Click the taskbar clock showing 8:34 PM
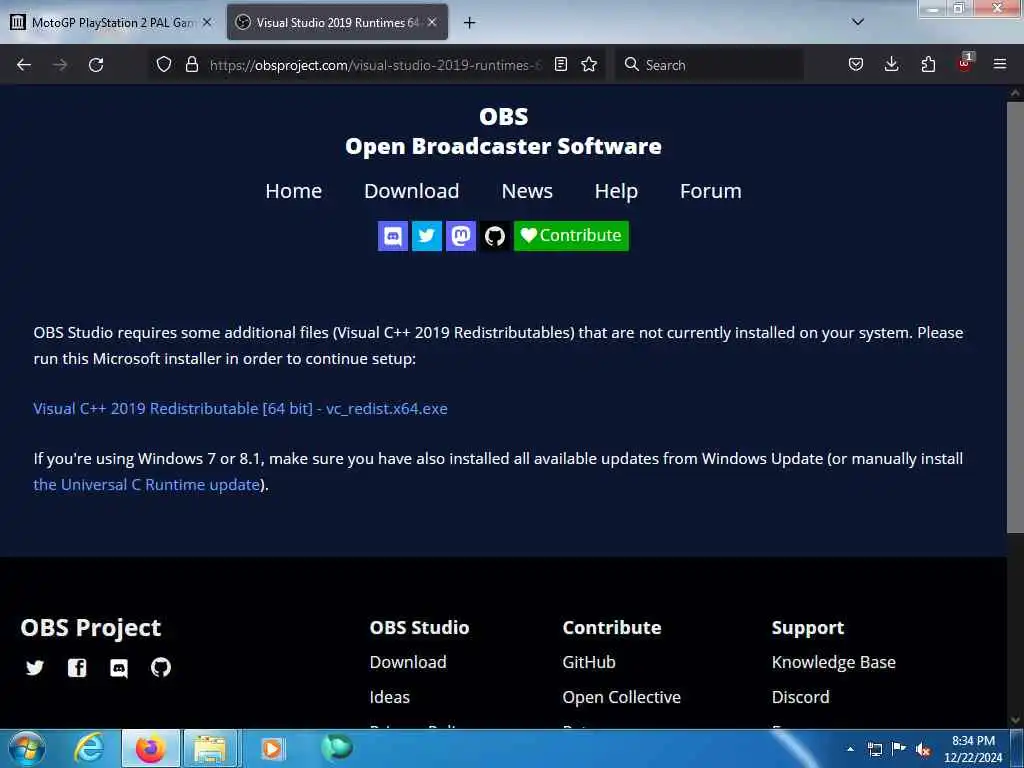This screenshot has width=1024, height=768. coord(973,749)
